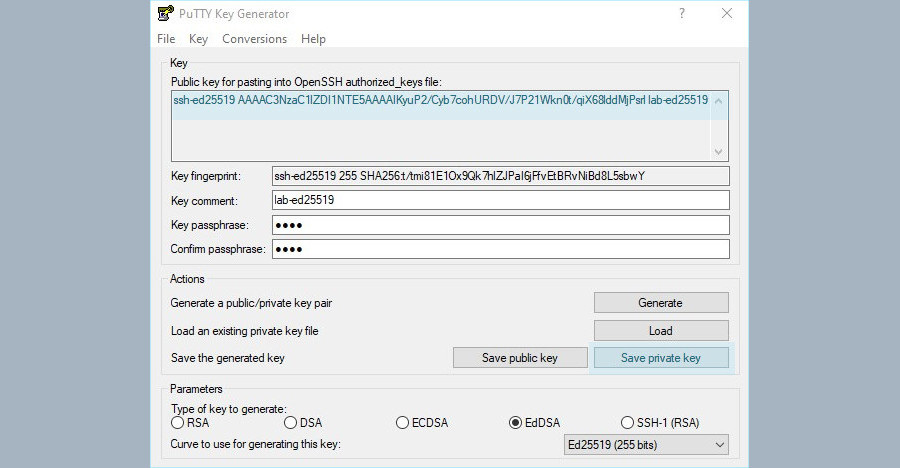Click the Key comment field
This screenshot has width=900, height=468.
[501, 200]
